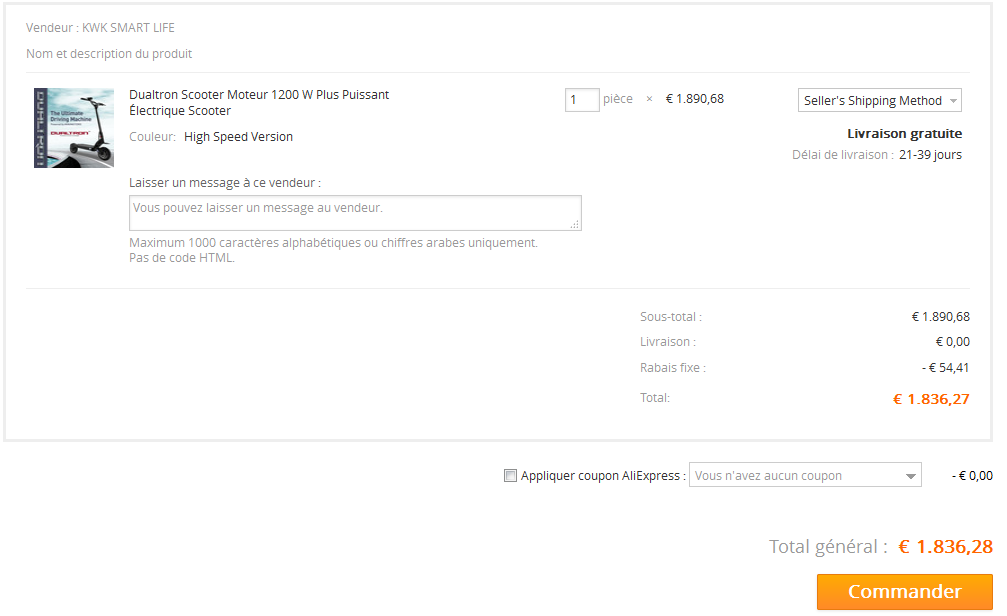This screenshot has width=1007, height=616.
Task: Click the Sous-total amount € 1.890,68
Action: (x=941, y=317)
